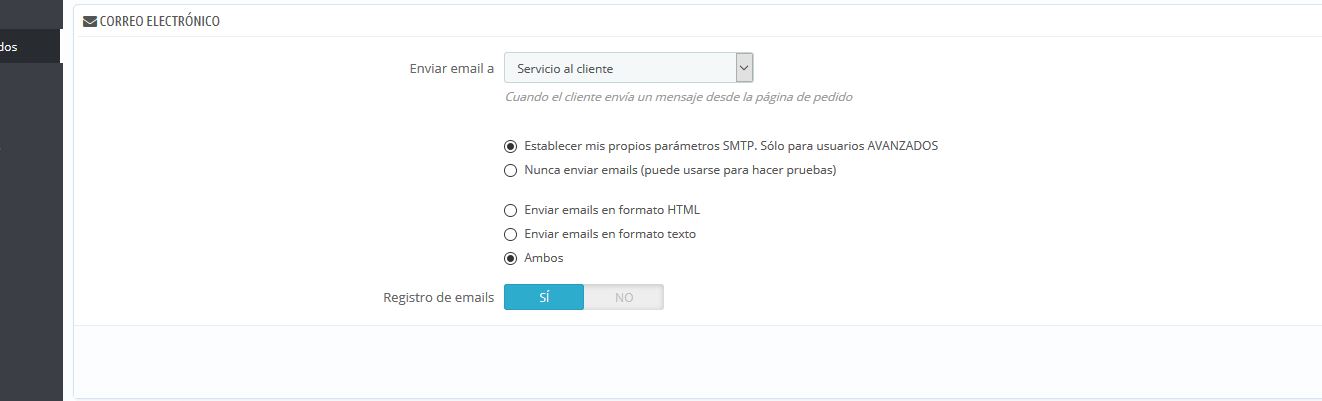Click the 'Enviar emails en formato texto' label text
The image size is (1322, 401).
(610, 234)
